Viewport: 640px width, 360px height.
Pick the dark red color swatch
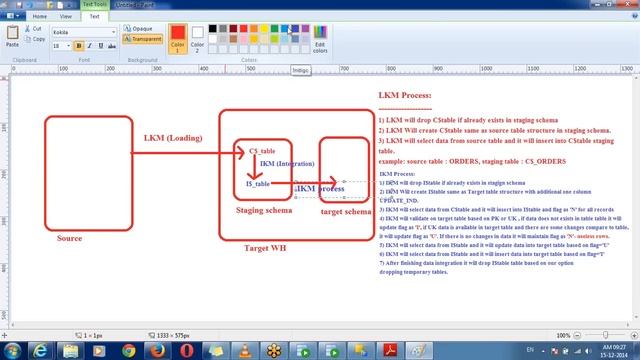(x=233, y=28)
